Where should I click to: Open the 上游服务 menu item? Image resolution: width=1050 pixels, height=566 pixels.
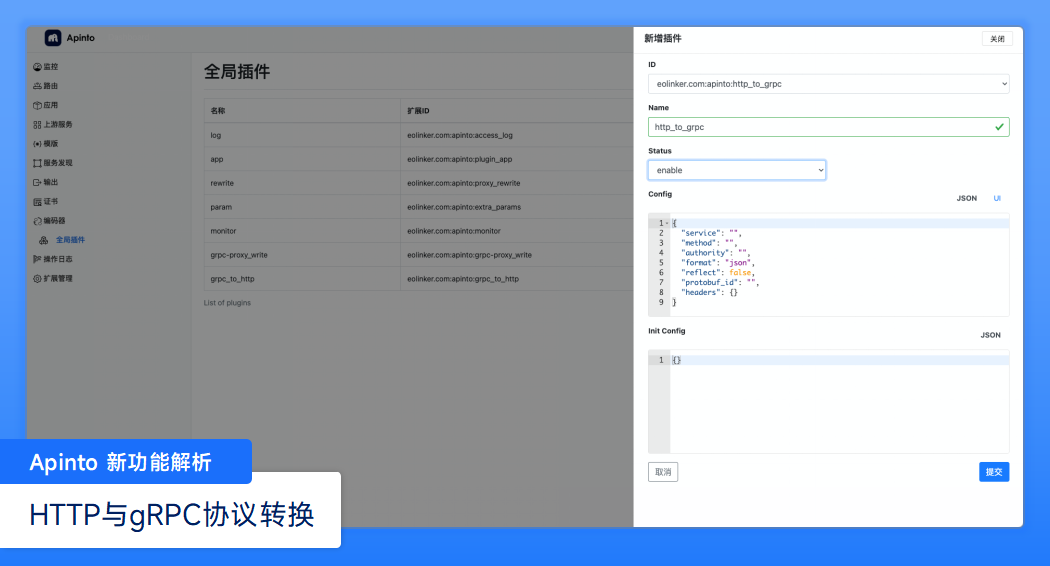pyautogui.click(x=58, y=125)
